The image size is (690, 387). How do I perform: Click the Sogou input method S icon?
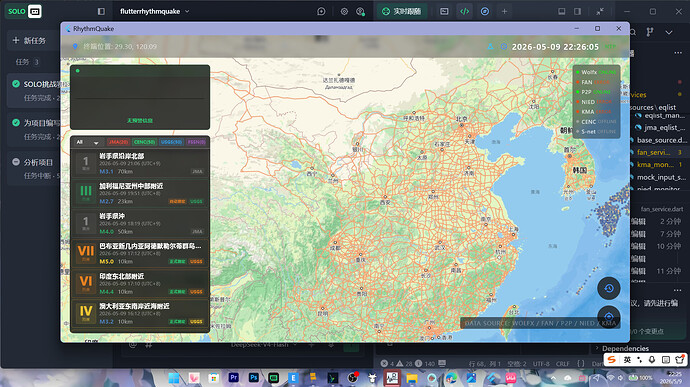click(x=611, y=360)
